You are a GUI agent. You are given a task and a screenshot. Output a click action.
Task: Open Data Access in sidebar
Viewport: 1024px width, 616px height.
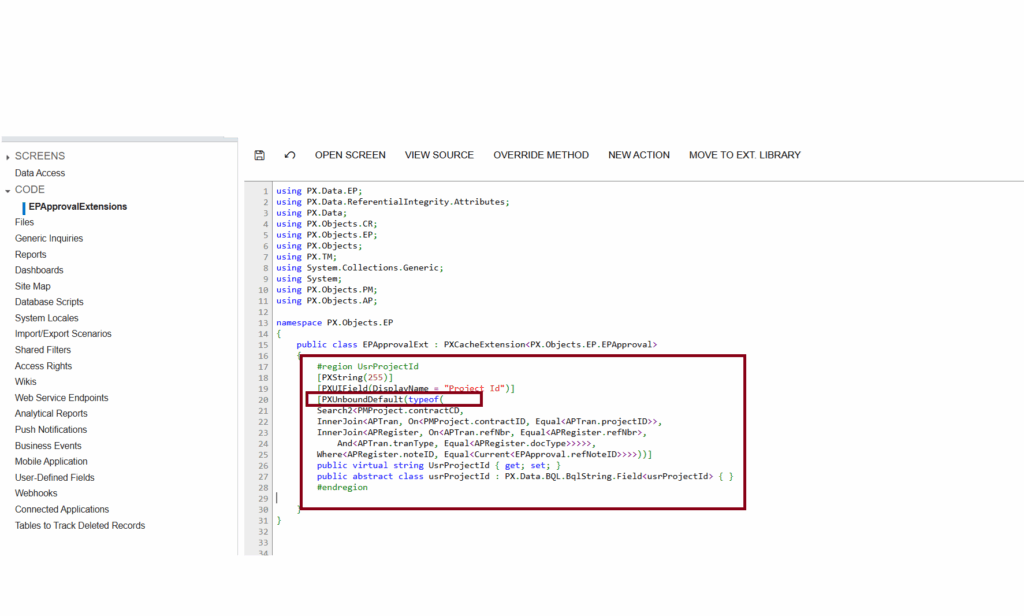click(40, 173)
